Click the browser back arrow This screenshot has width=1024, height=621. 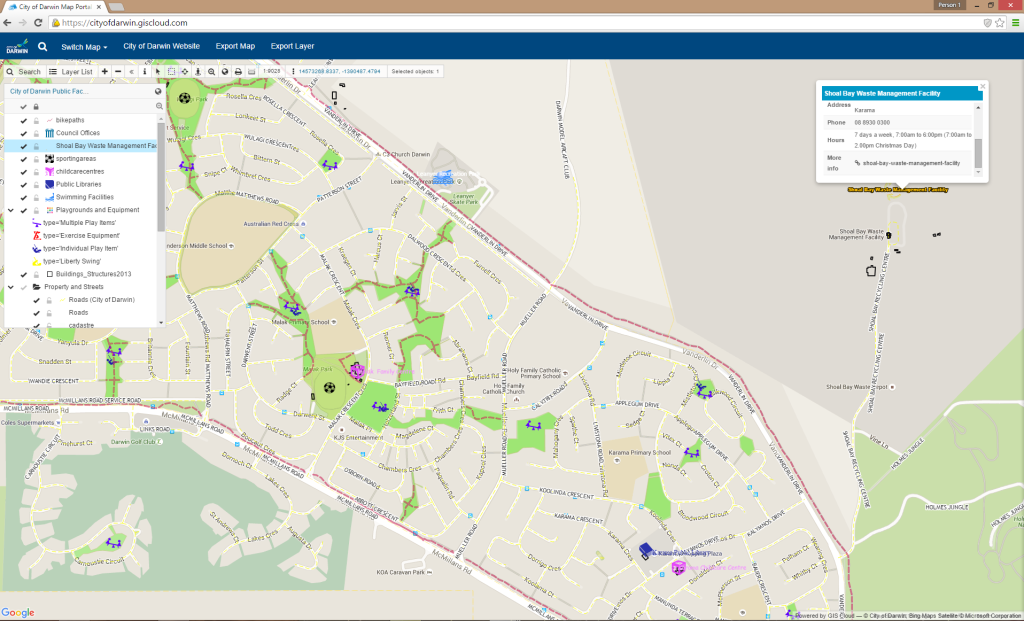(x=7, y=23)
